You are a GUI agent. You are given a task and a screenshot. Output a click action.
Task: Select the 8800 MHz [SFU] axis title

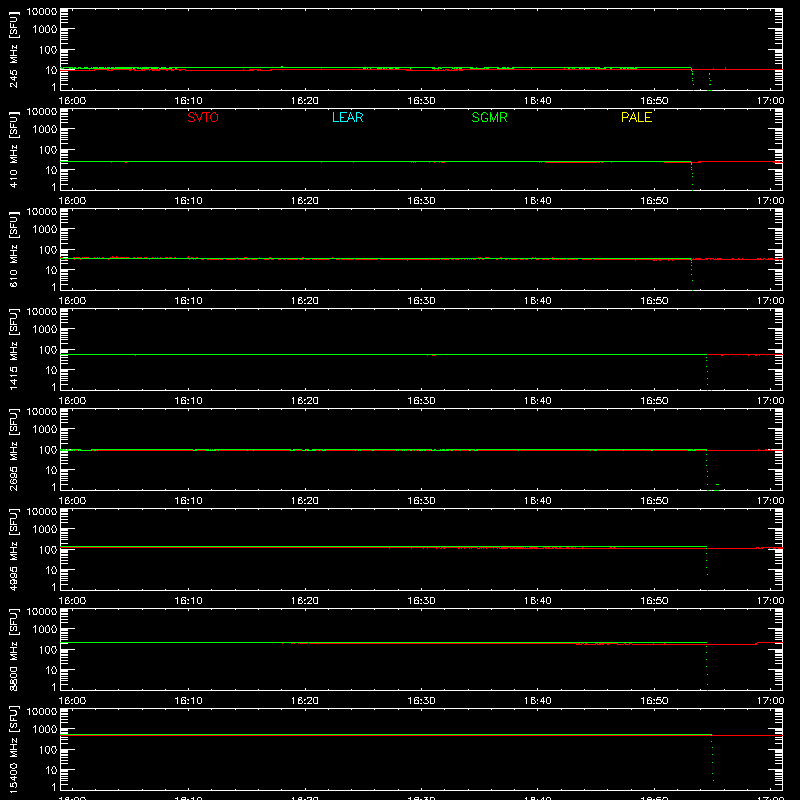click(14, 649)
